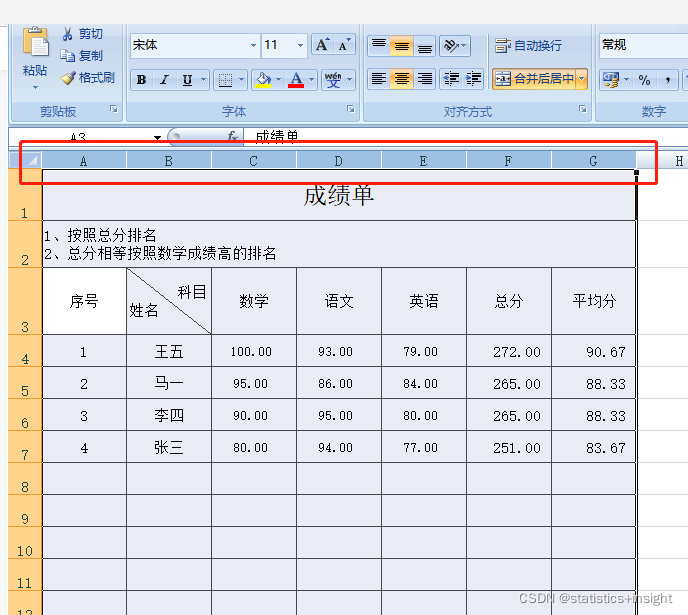Select column H header
This screenshot has height=615, width=688.
(x=679, y=161)
